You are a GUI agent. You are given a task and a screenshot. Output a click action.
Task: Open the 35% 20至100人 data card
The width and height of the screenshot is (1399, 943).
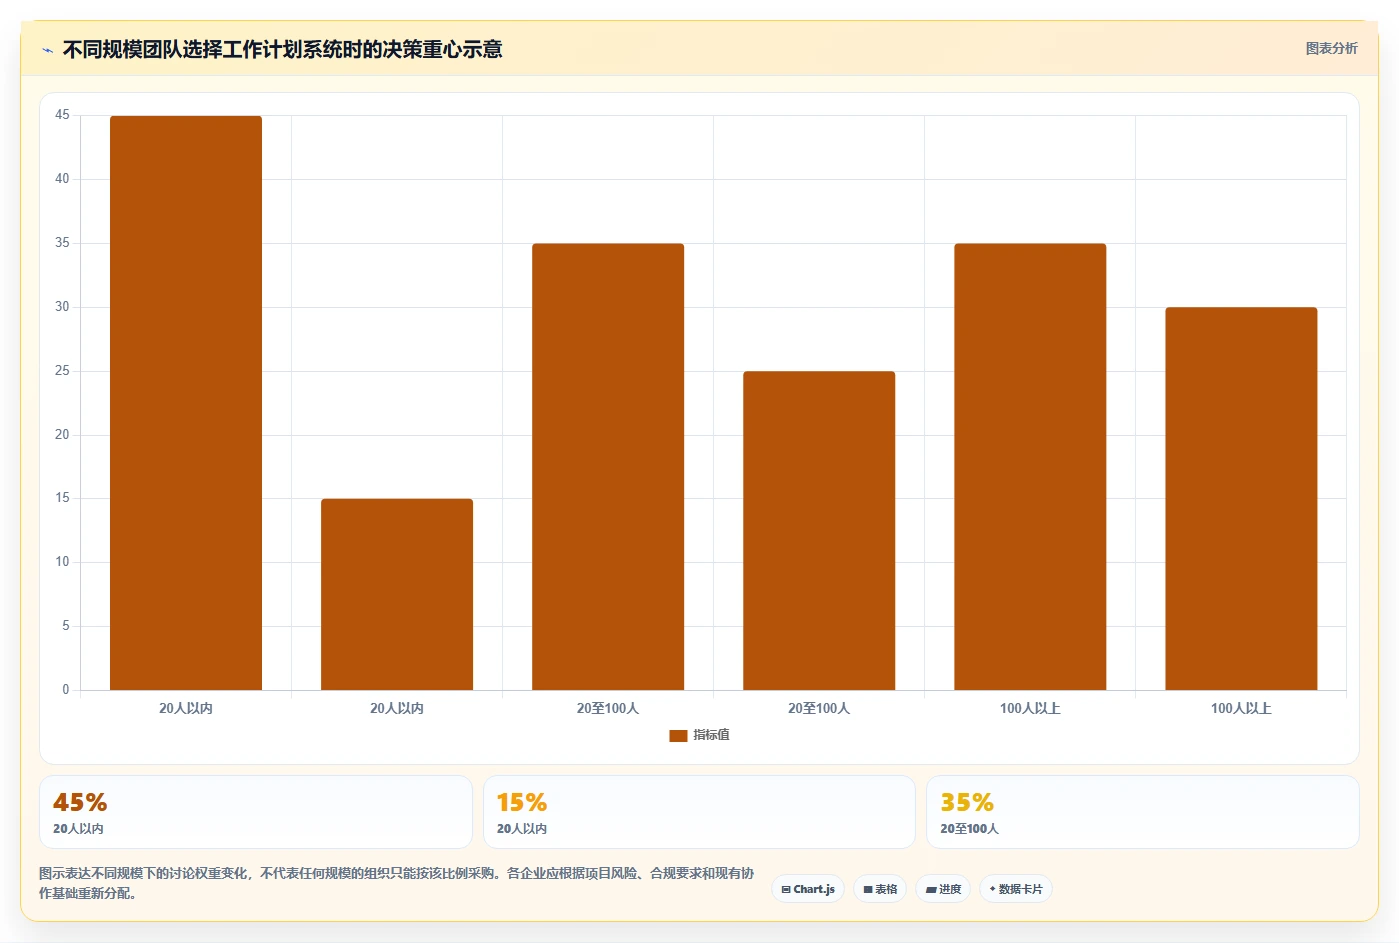click(1143, 812)
